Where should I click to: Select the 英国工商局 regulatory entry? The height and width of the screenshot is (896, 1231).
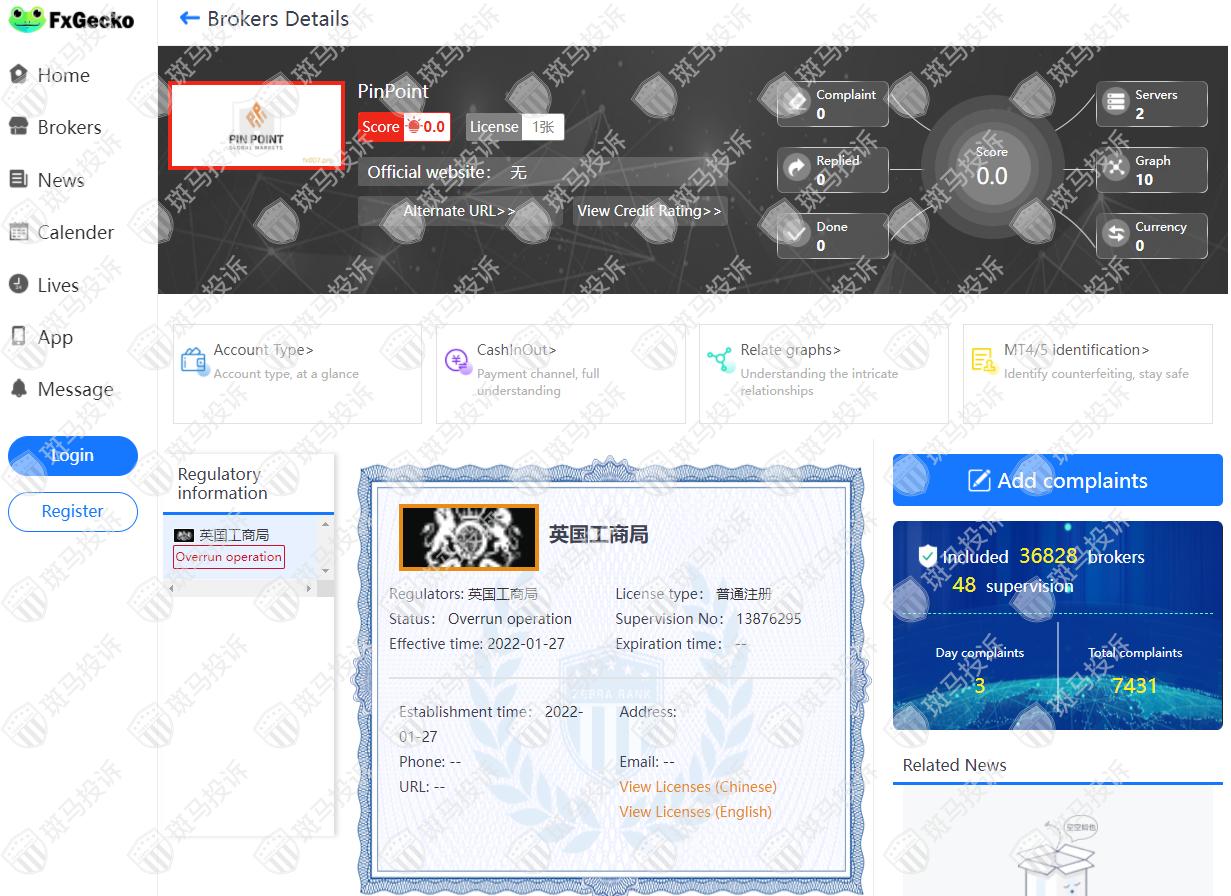[234, 535]
